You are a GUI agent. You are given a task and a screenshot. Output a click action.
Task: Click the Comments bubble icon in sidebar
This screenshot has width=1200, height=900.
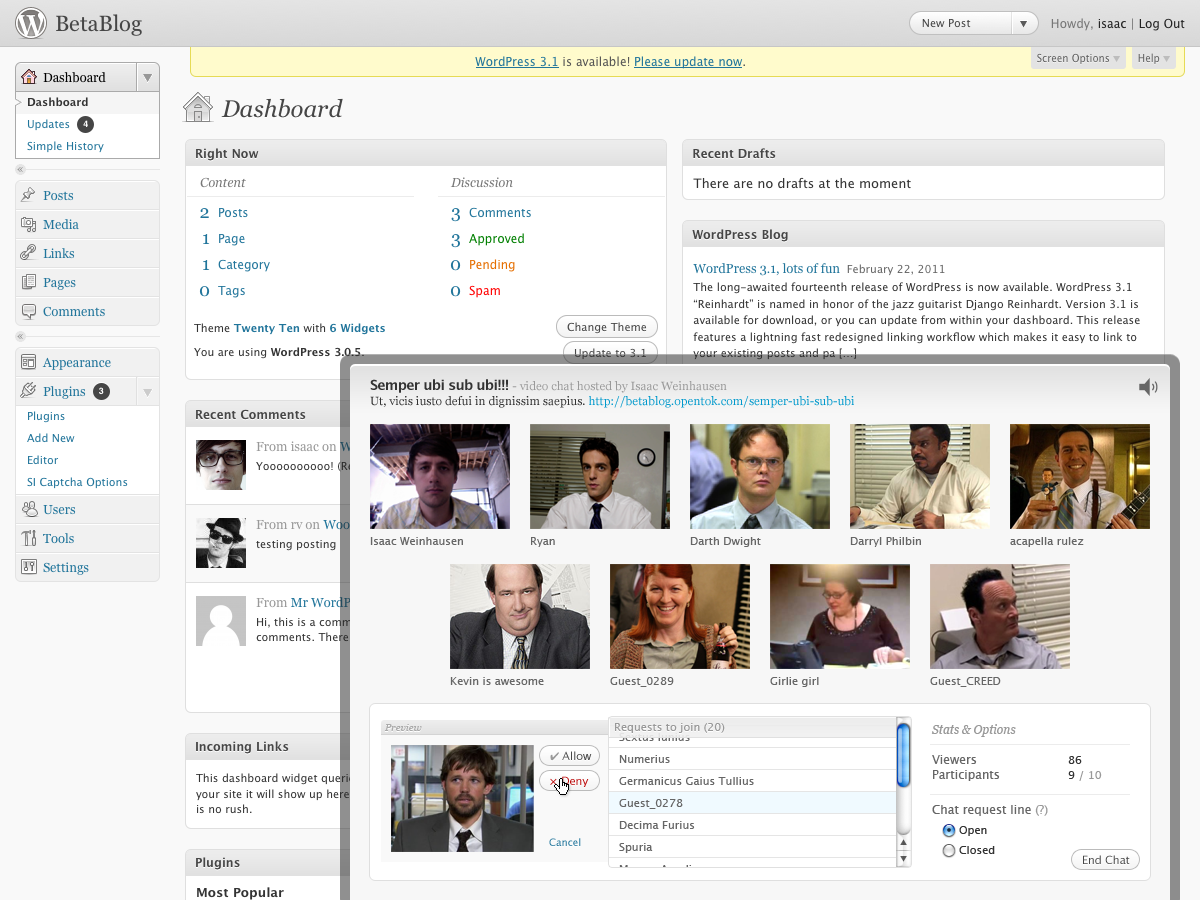pyautogui.click(x=29, y=311)
